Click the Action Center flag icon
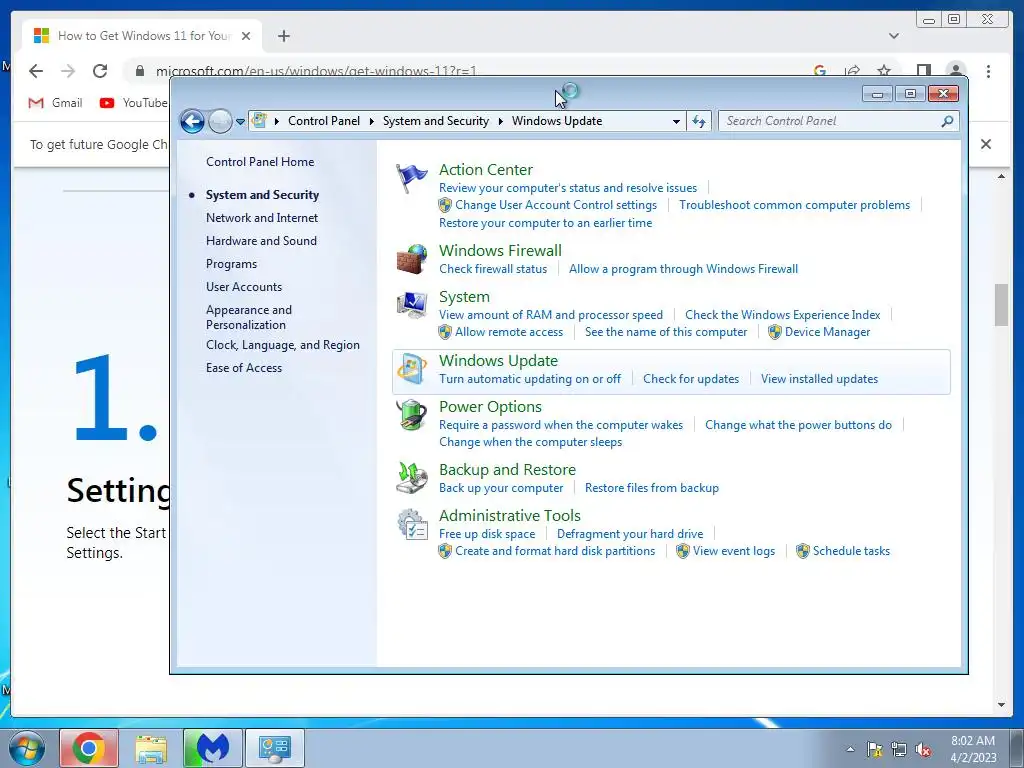Image resolution: width=1024 pixels, height=768 pixels. click(x=411, y=178)
